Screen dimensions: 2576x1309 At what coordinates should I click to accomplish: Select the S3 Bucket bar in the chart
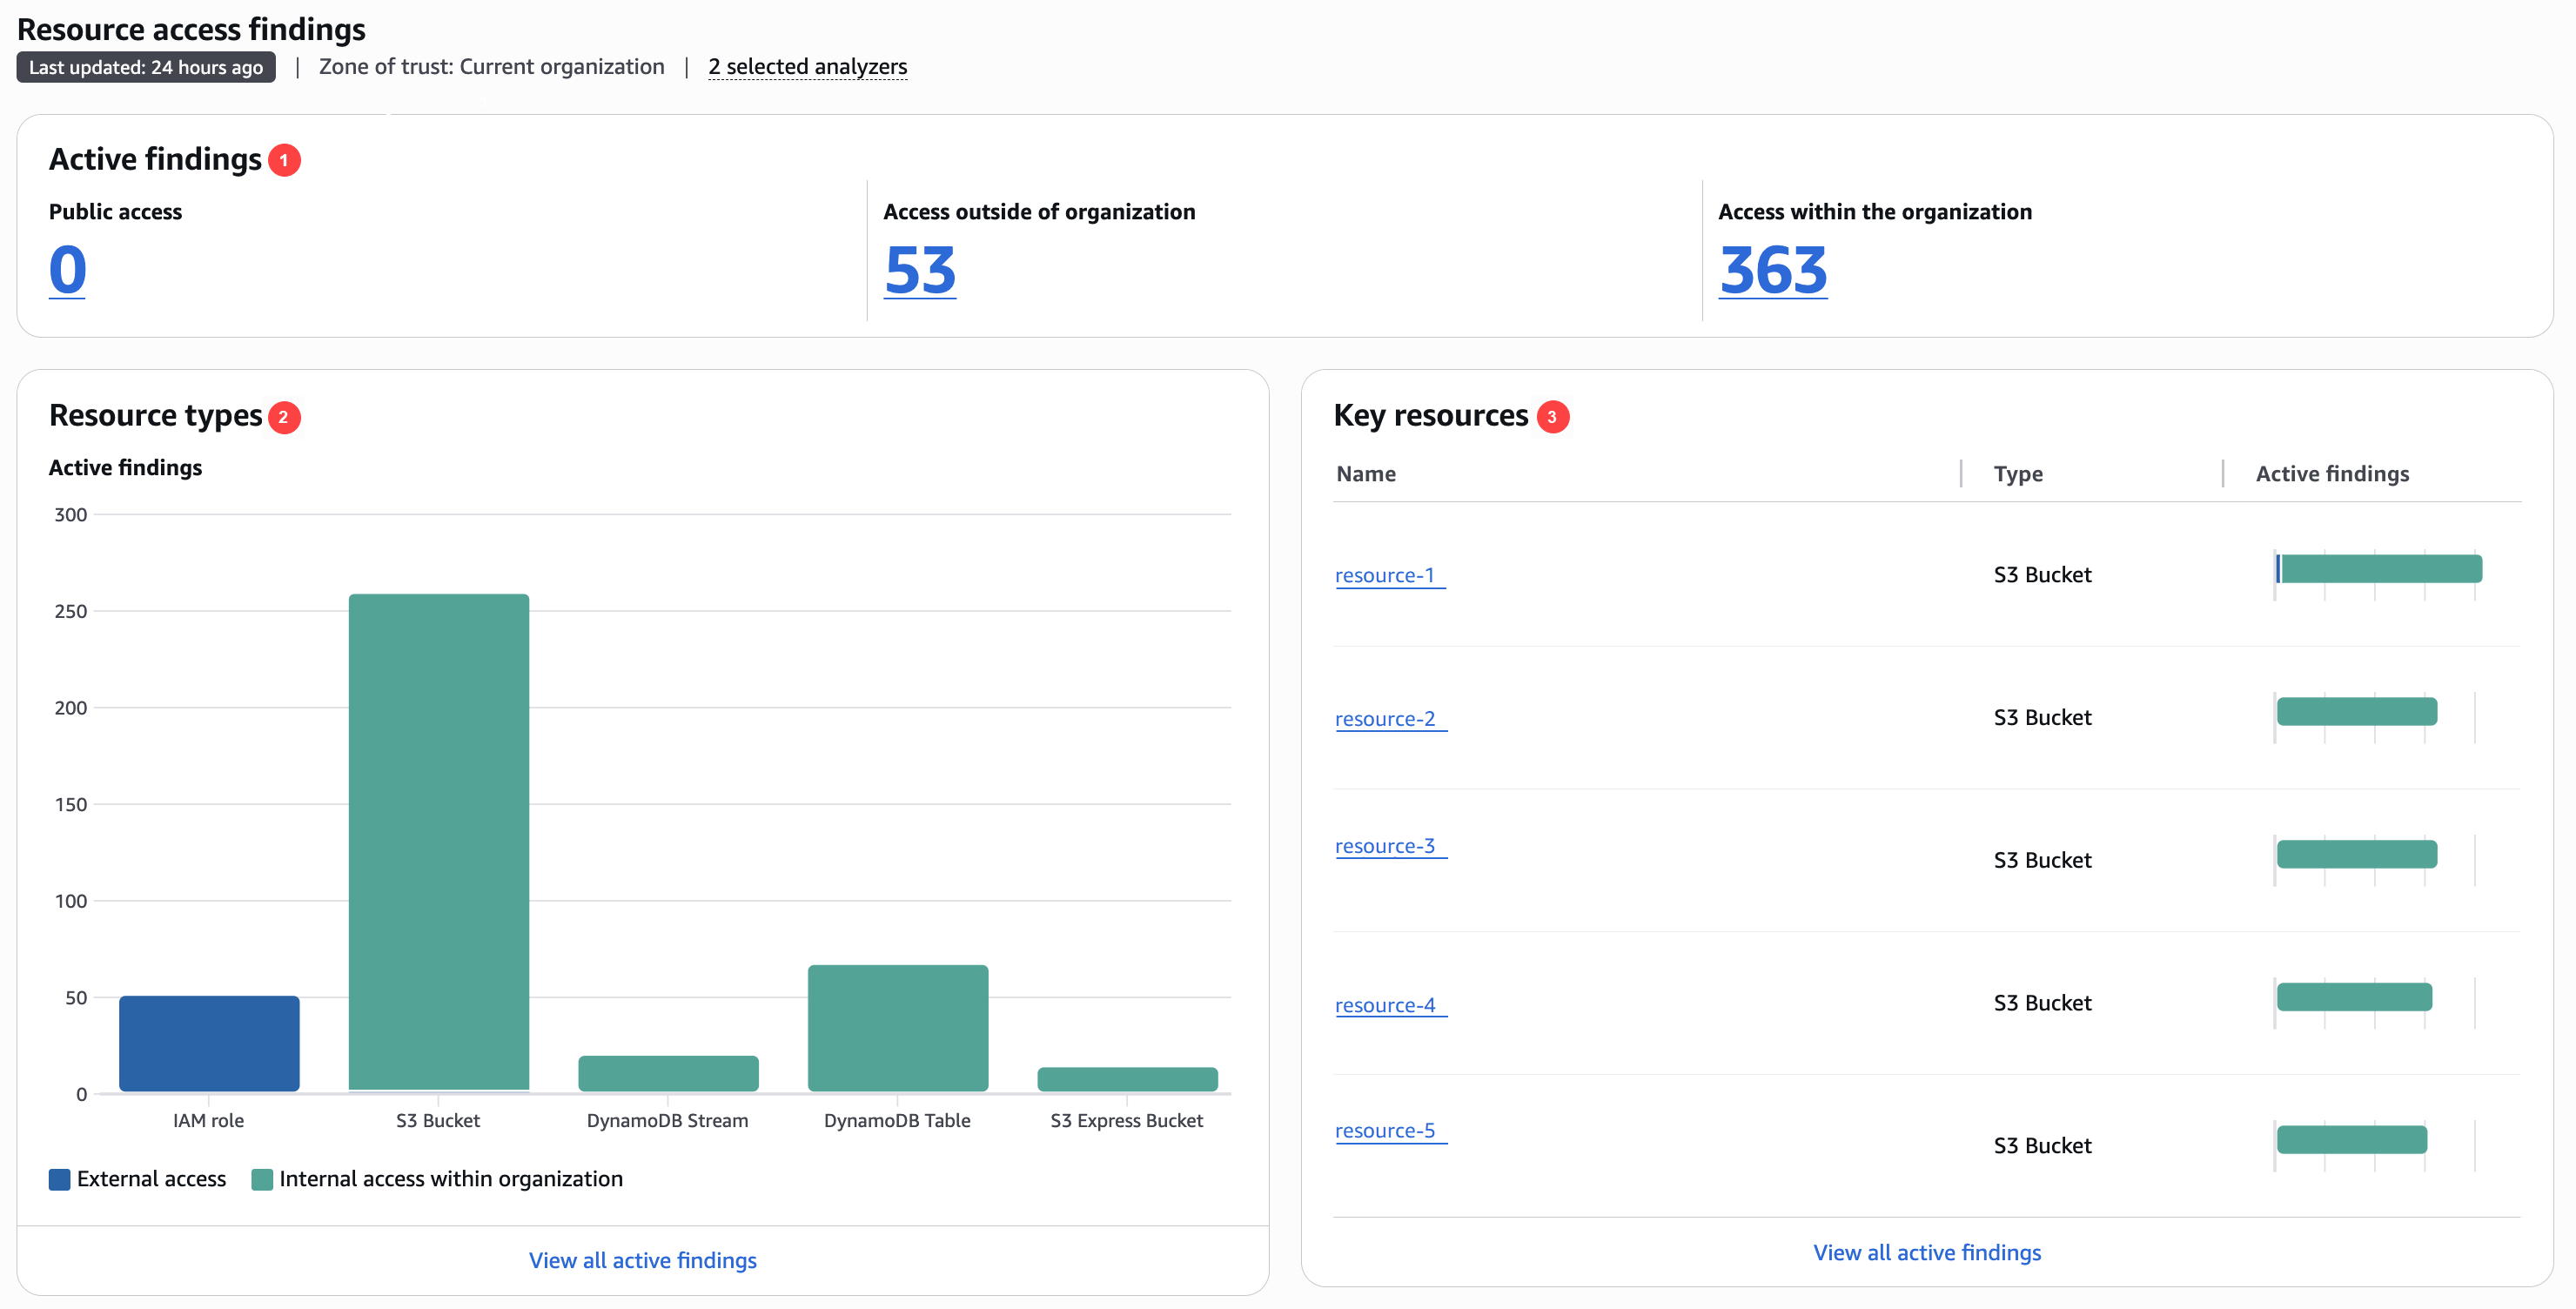tap(438, 840)
